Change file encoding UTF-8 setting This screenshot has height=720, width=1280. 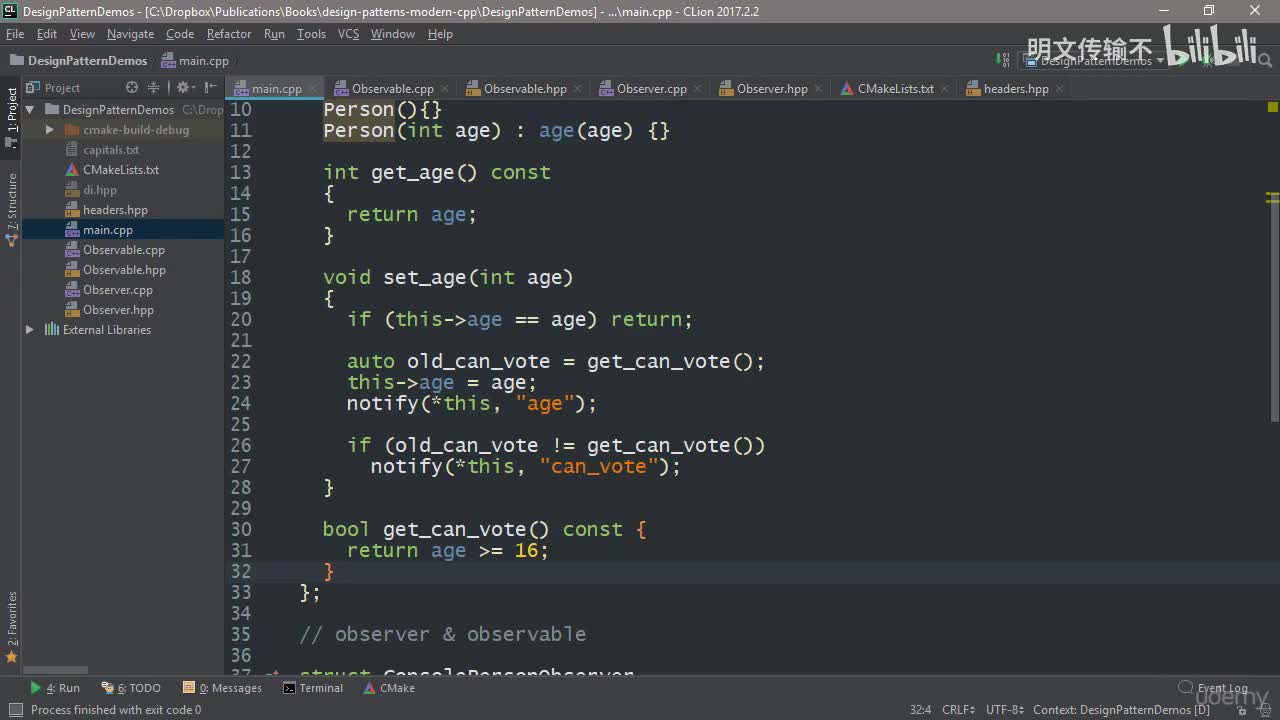coord(1005,710)
